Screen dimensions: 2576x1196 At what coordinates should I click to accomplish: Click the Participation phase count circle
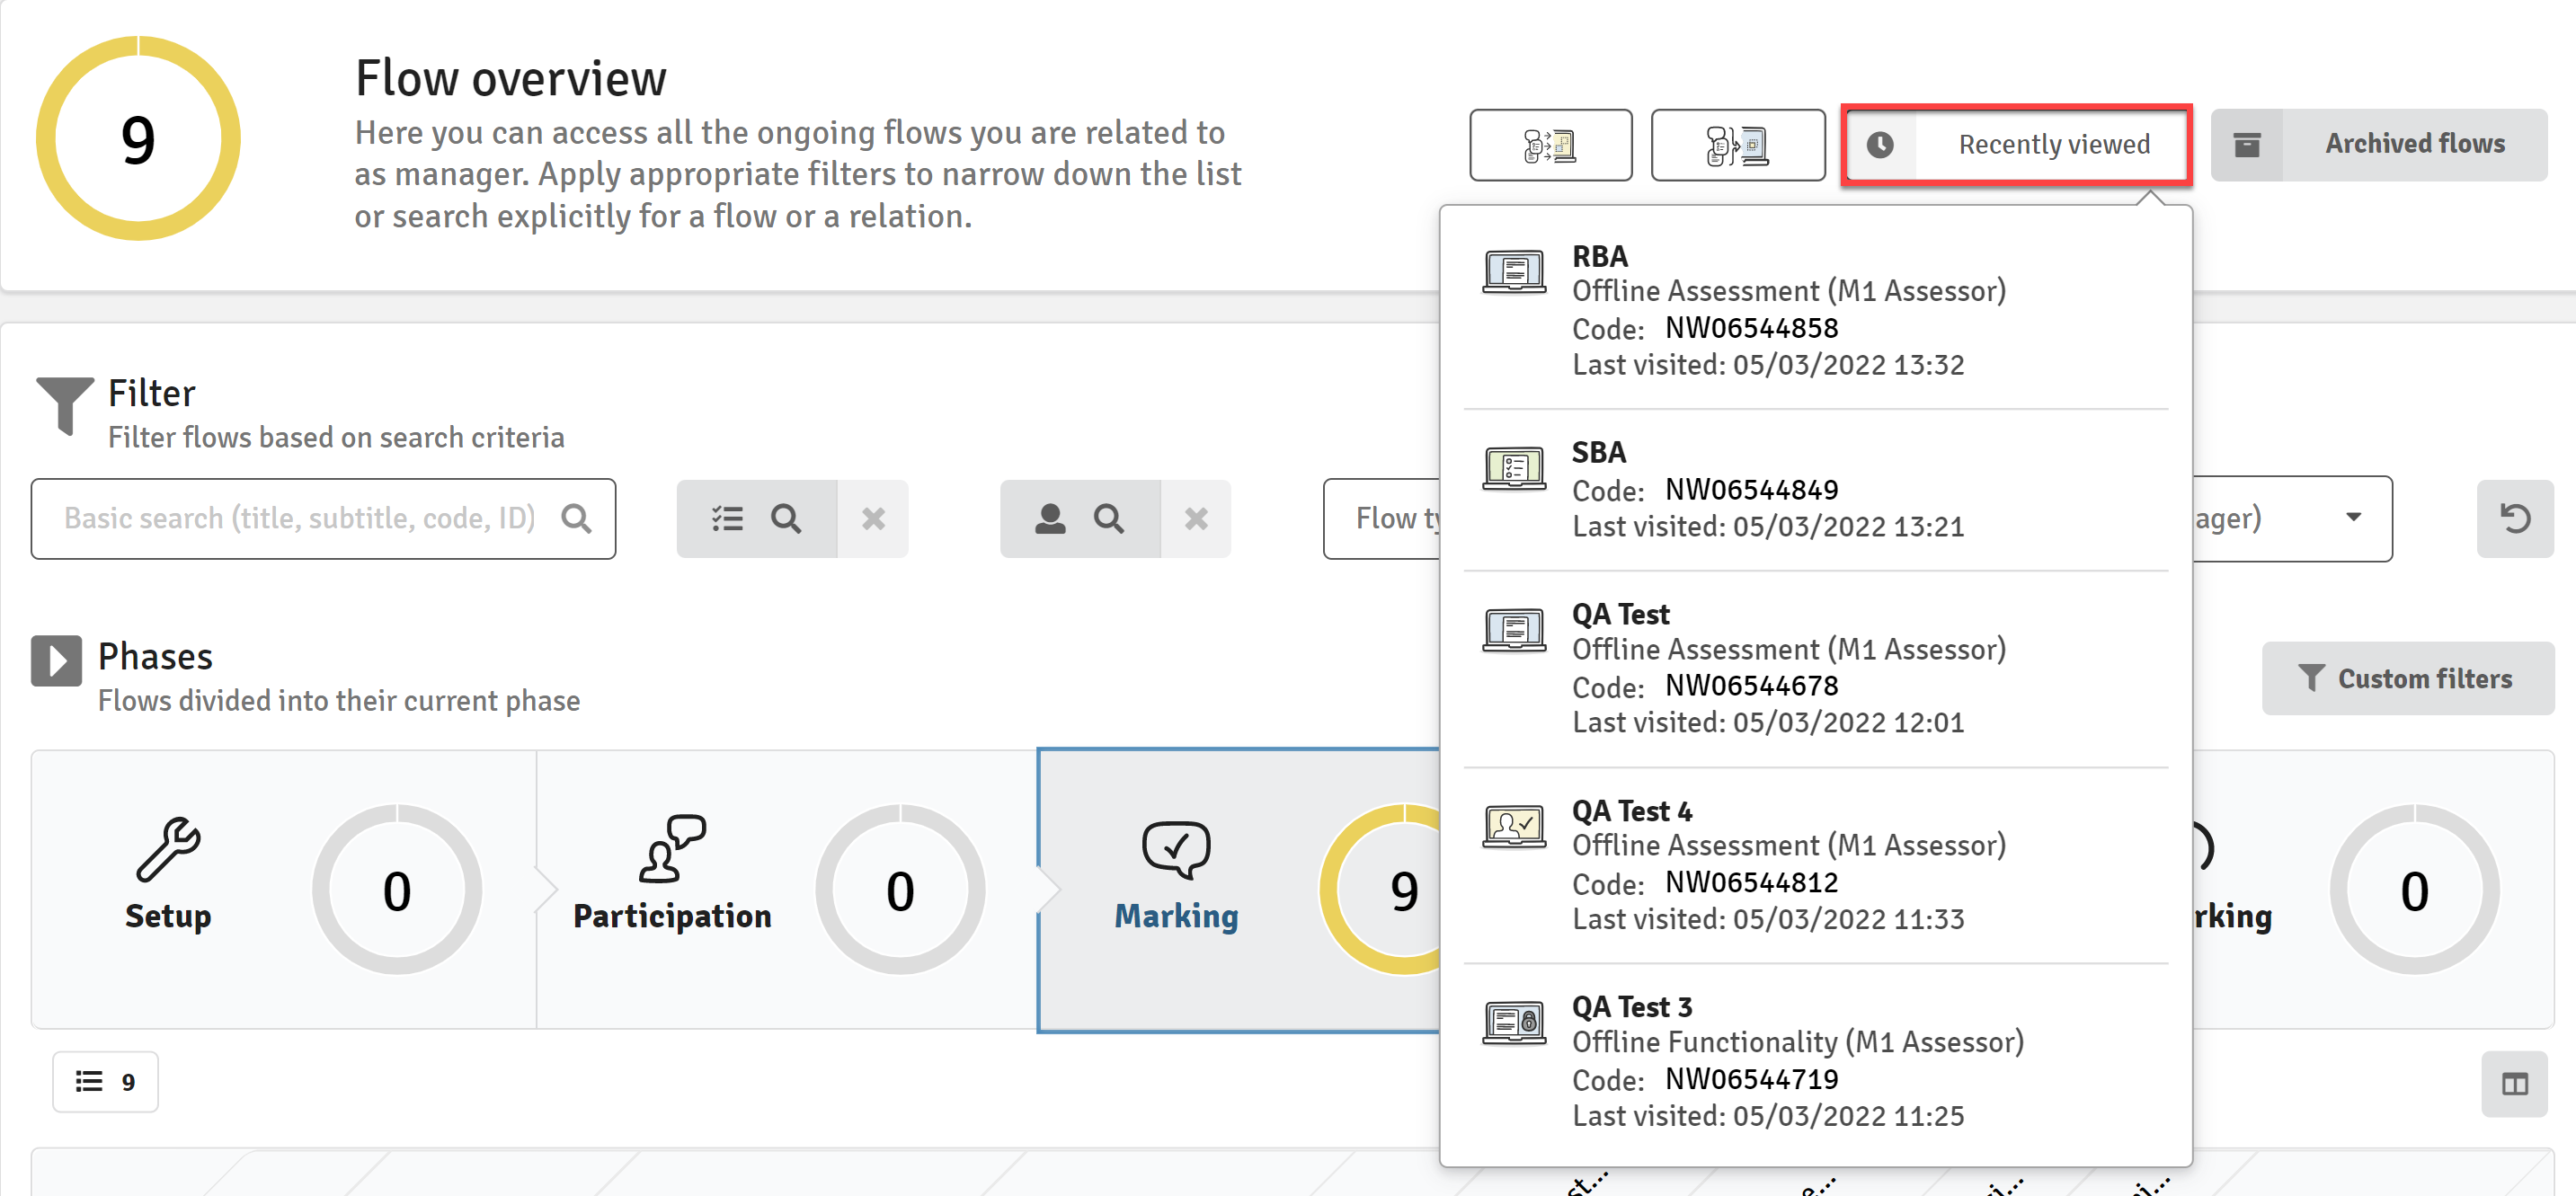tap(900, 889)
